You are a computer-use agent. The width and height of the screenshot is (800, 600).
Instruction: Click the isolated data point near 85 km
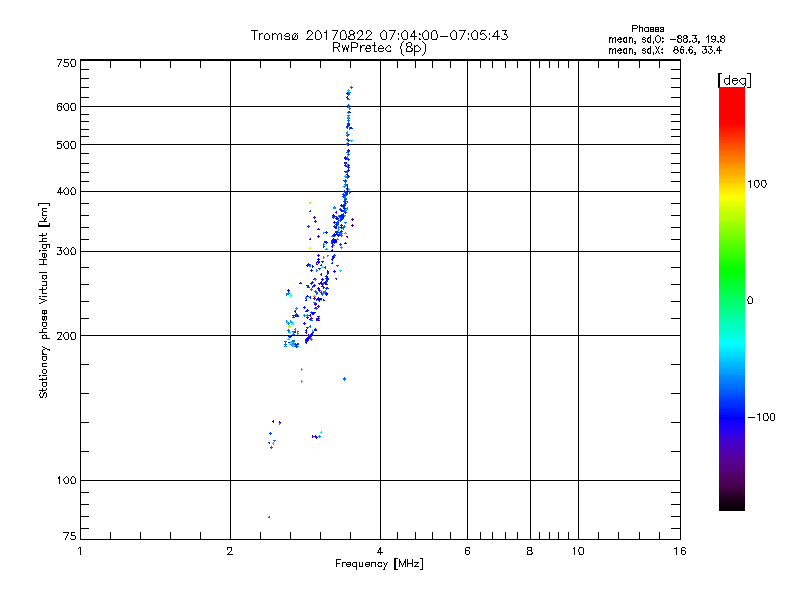(x=269, y=517)
